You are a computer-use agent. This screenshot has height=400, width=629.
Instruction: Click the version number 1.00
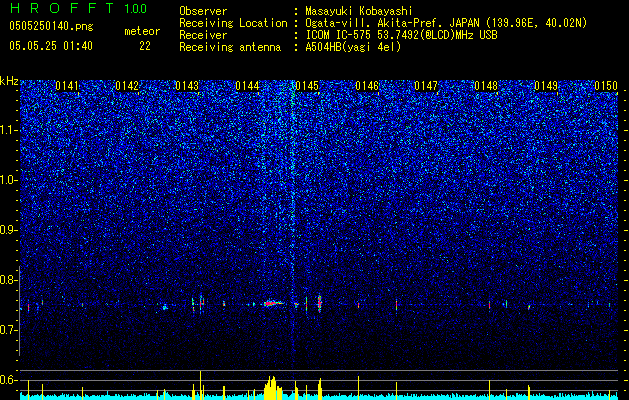[x=136, y=8]
